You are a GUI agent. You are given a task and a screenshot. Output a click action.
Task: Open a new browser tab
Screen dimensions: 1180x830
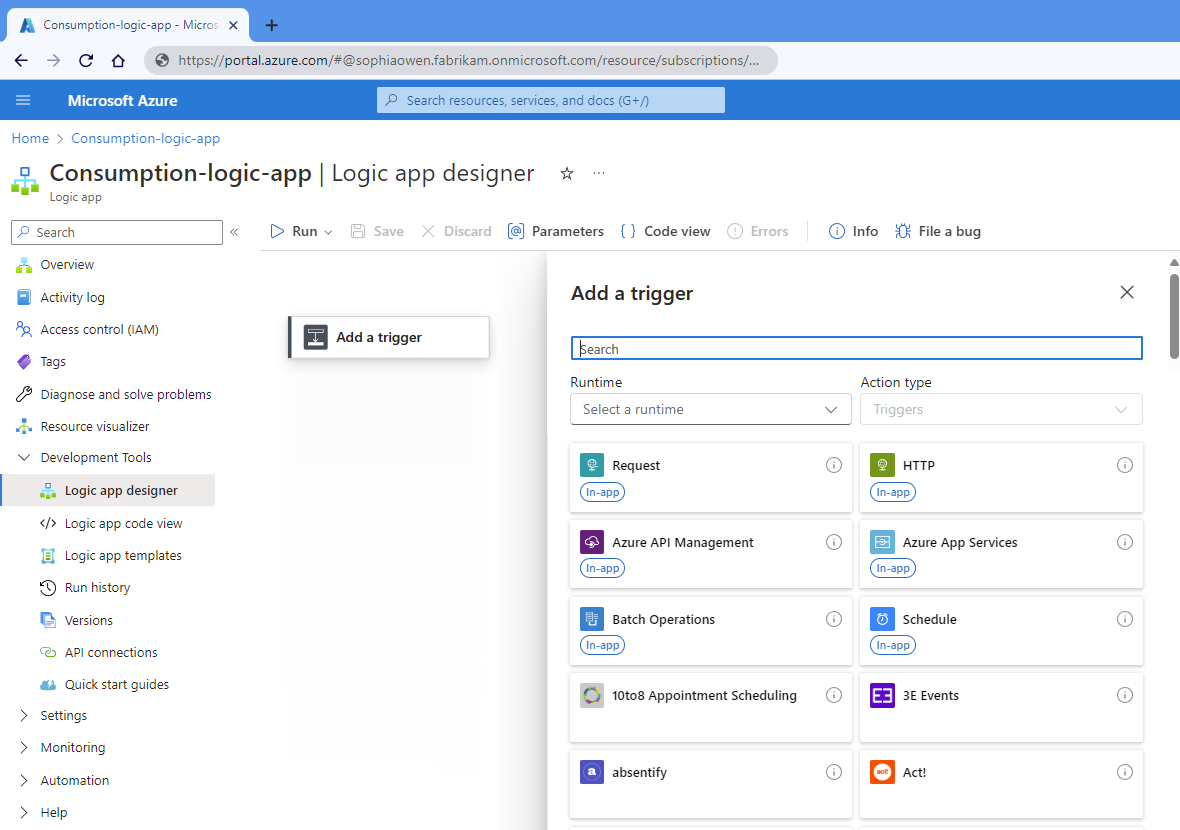click(272, 25)
